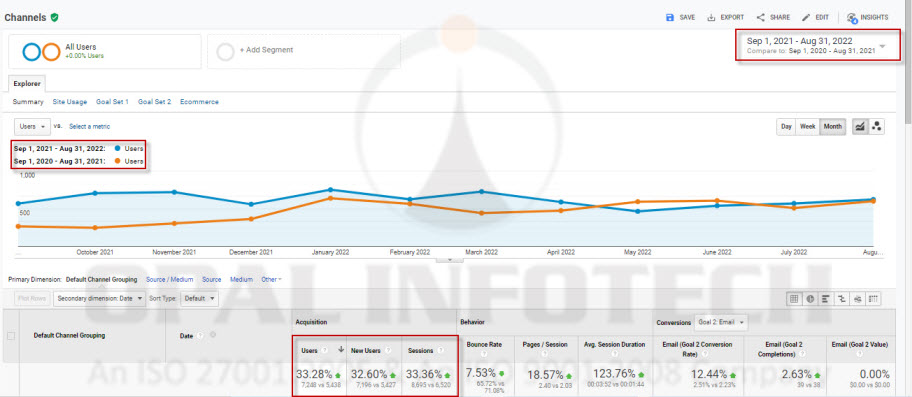The height and width of the screenshot is (397, 912).
Task: Click help icon next to Users column
Action: point(325,351)
